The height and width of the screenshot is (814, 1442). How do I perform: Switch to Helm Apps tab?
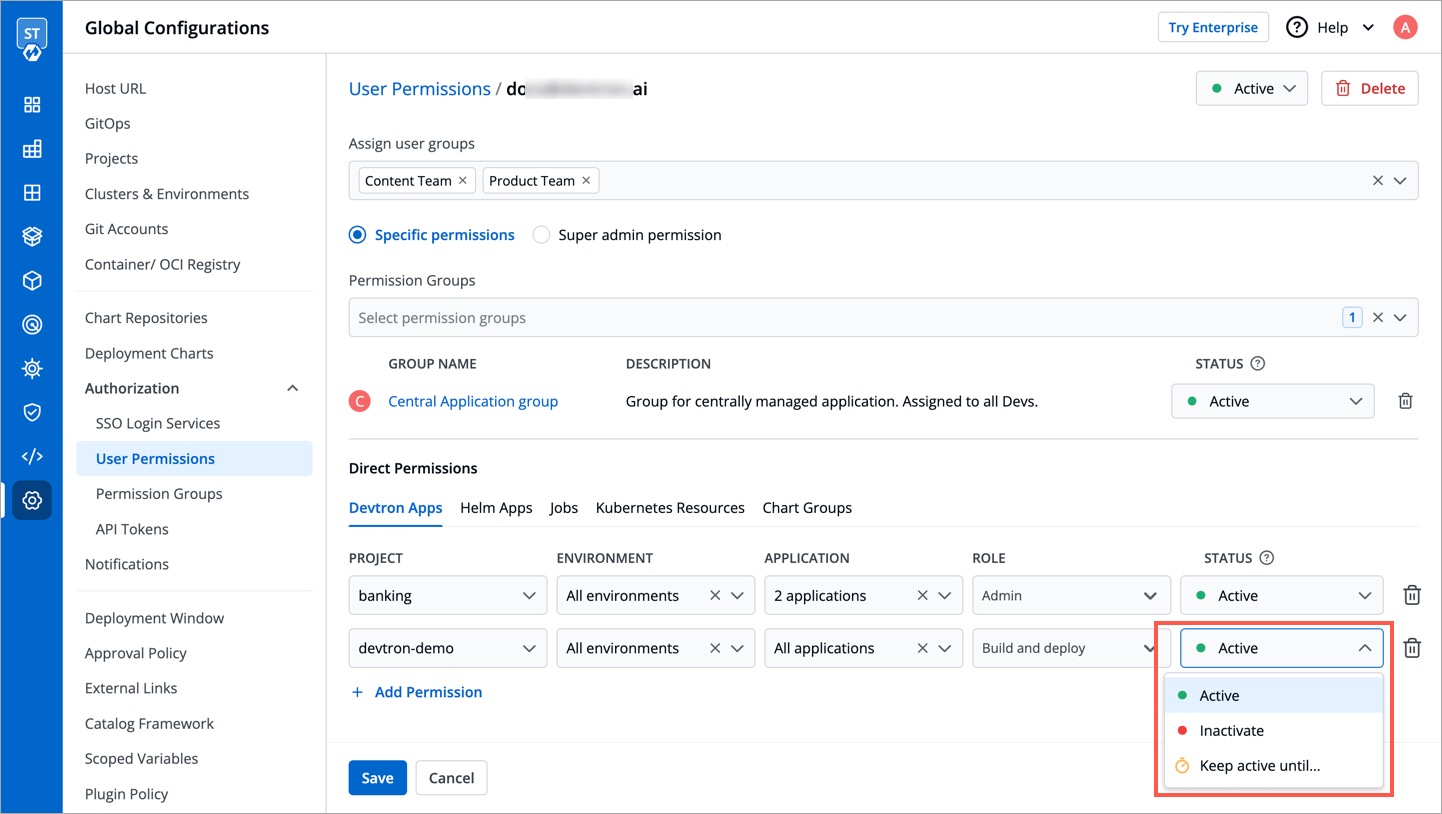pyautogui.click(x=496, y=508)
